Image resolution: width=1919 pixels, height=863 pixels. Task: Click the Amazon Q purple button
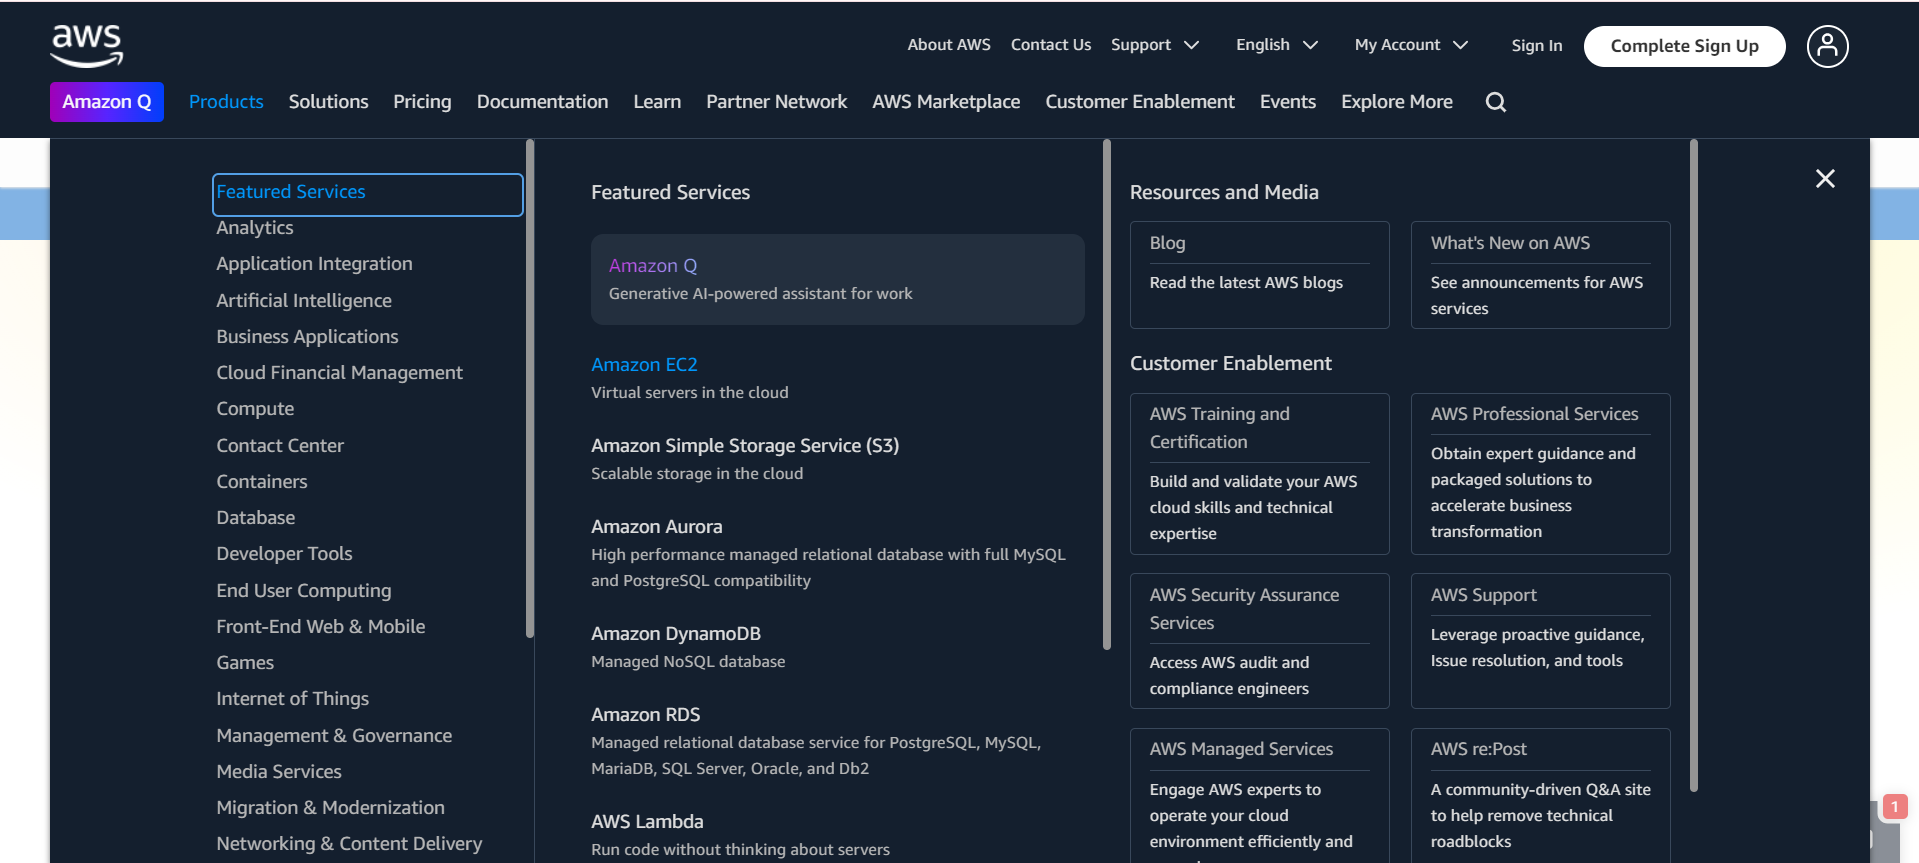pyautogui.click(x=107, y=102)
